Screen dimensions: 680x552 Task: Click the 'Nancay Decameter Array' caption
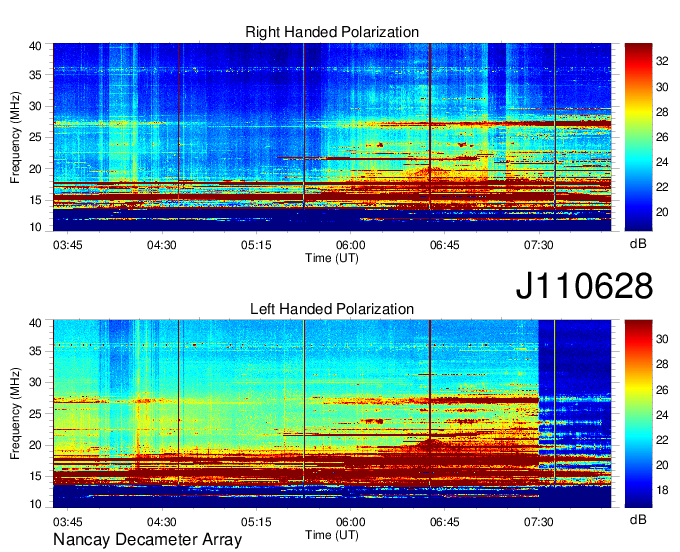(147, 539)
